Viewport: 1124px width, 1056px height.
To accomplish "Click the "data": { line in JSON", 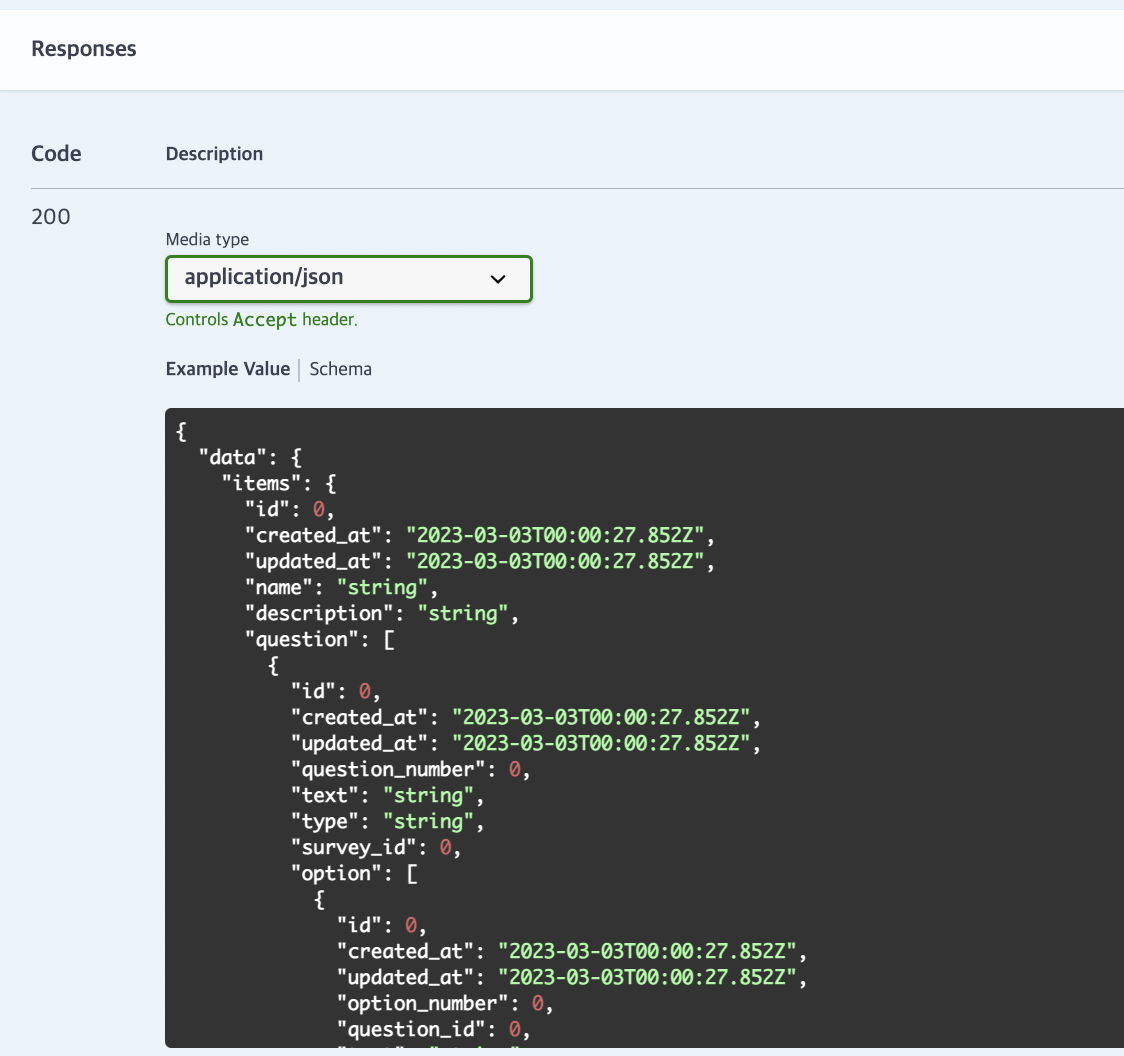I will 250,457.
